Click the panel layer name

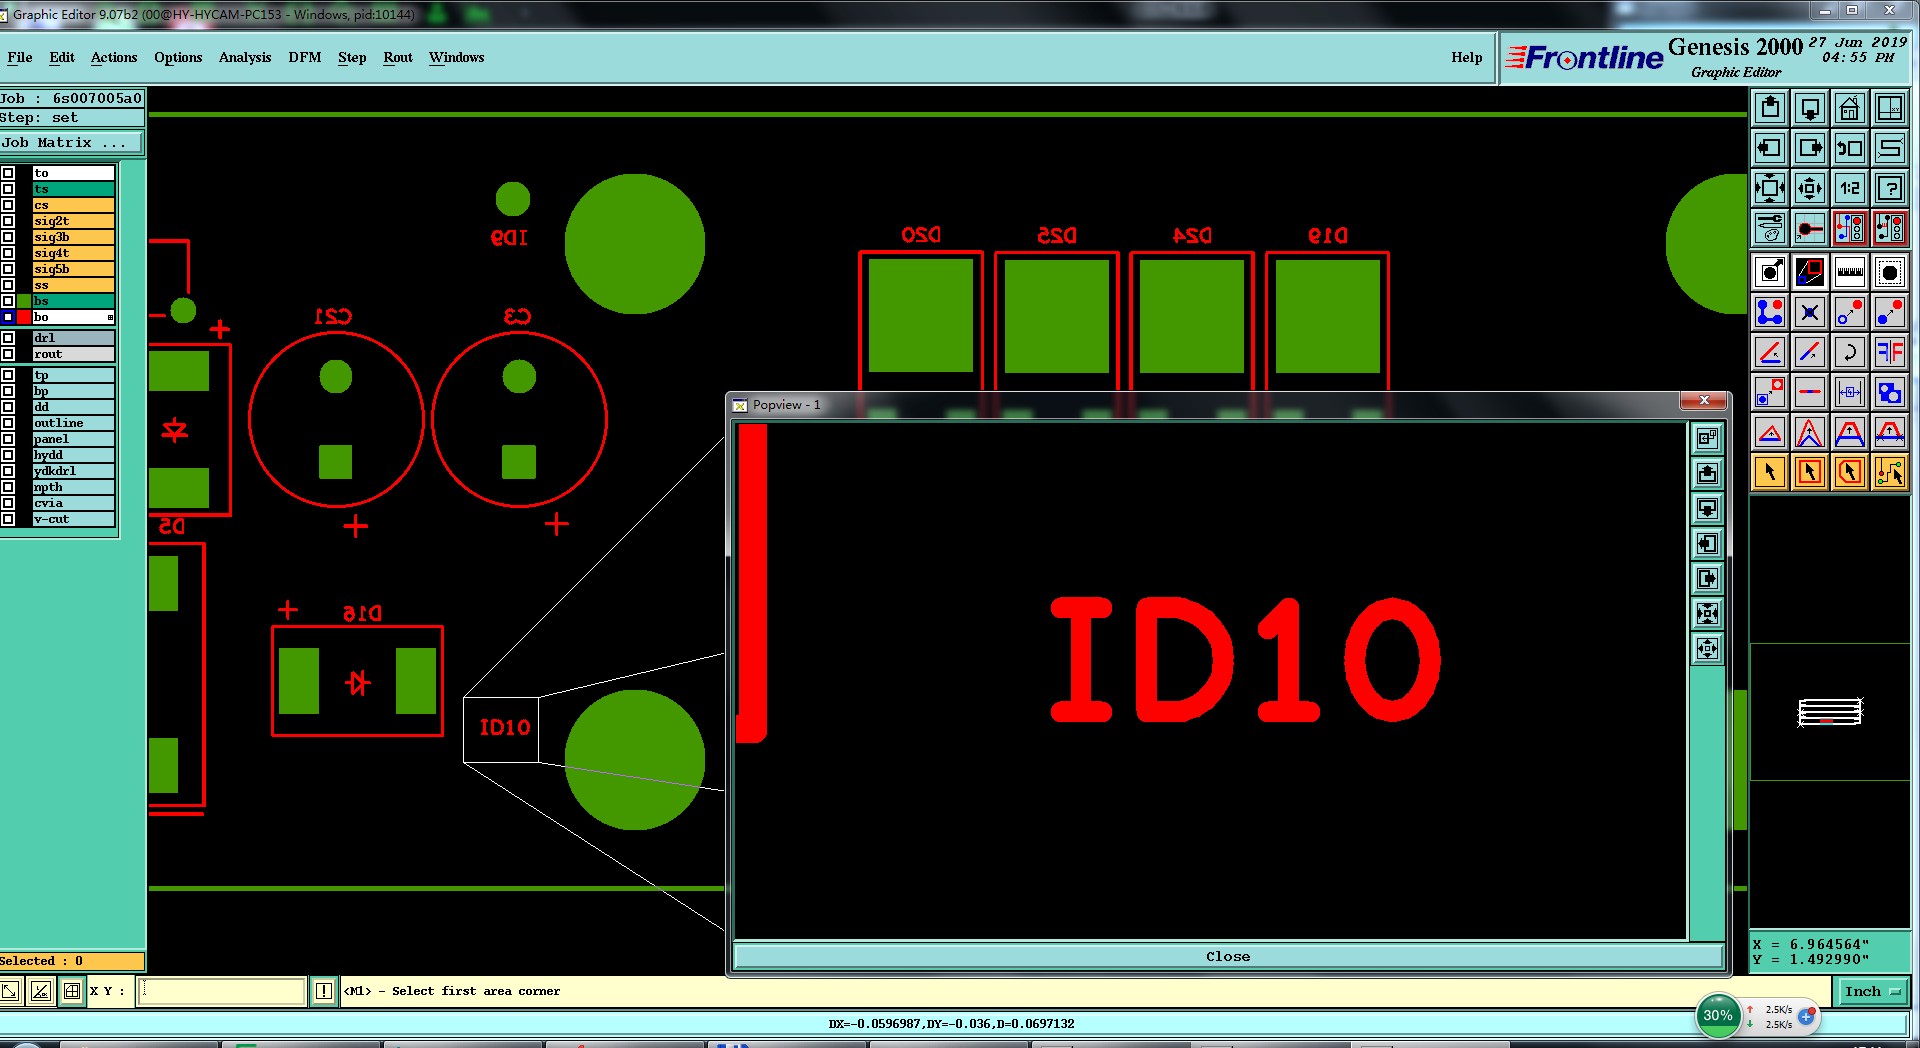(x=73, y=439)
